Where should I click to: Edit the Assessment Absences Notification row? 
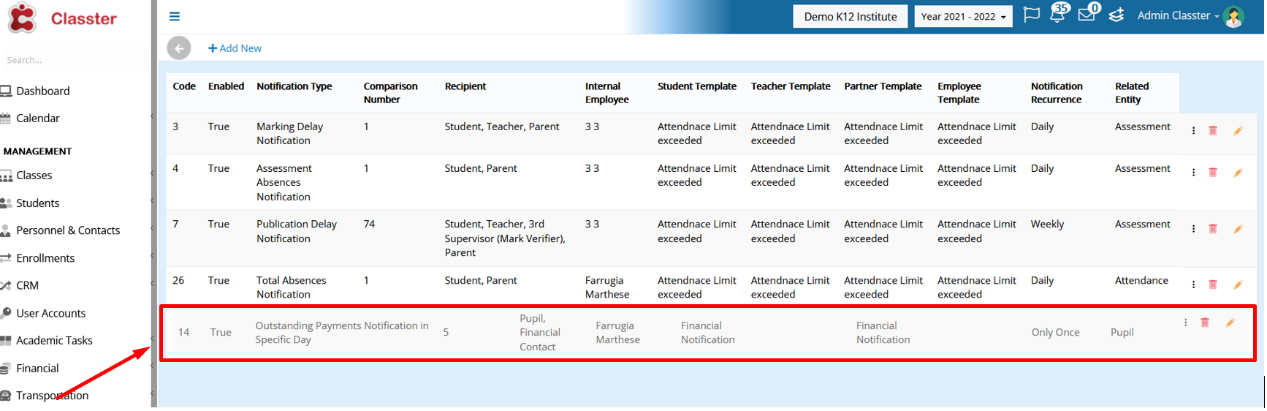[1237, 173]
